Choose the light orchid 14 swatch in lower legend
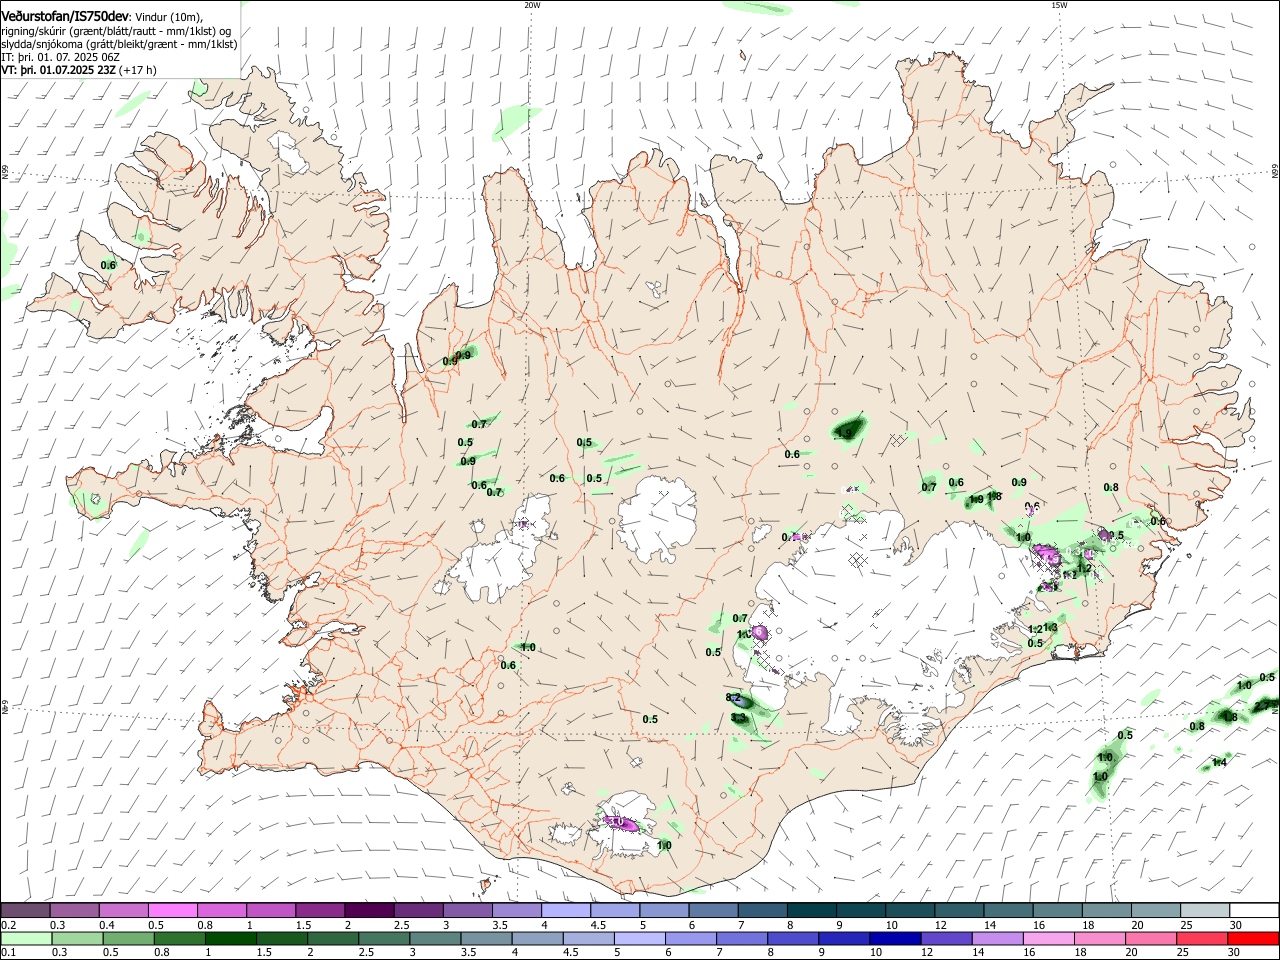 coord(998,938)
